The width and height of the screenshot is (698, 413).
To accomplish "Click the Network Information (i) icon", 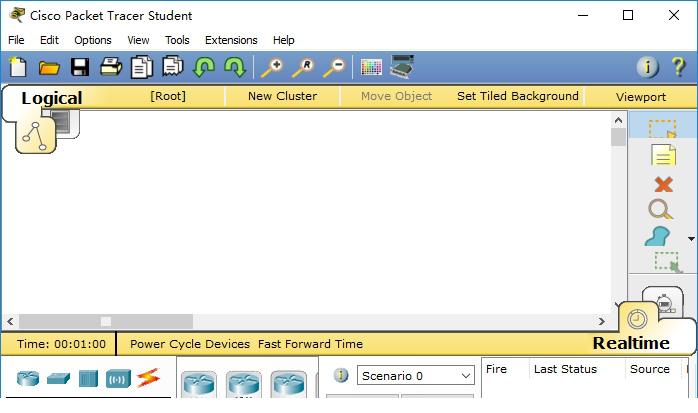I will click(x=647, y=67).
